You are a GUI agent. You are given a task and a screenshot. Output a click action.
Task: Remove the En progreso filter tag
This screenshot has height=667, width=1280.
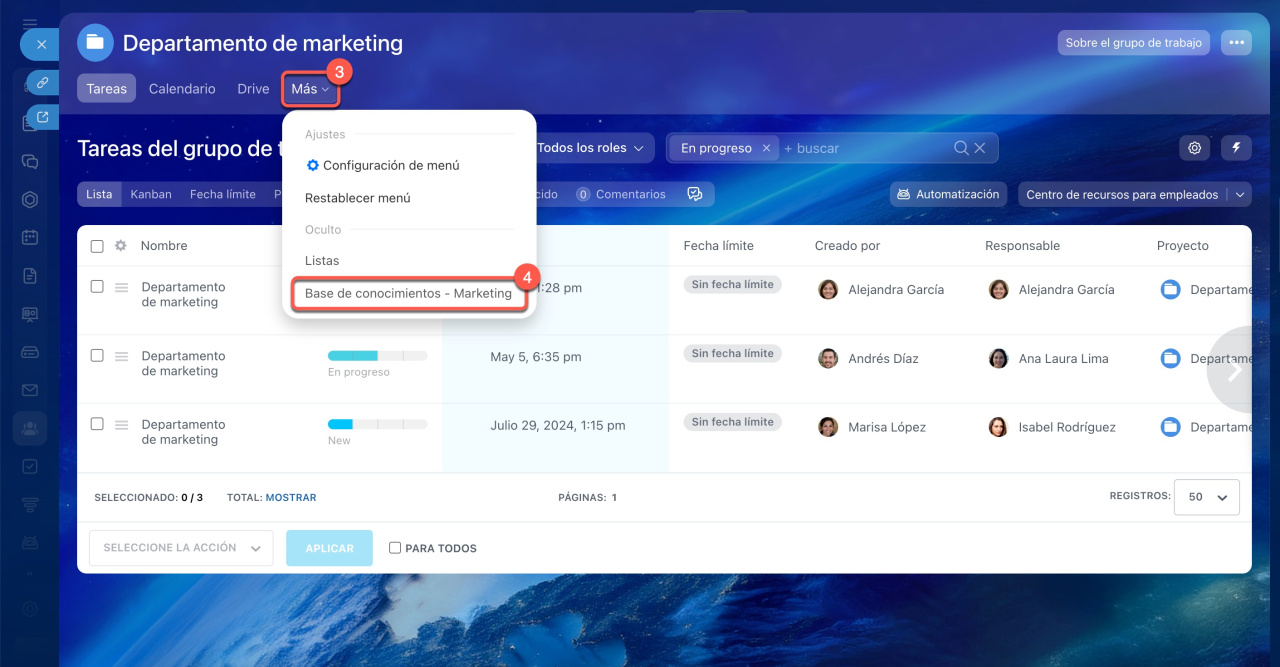[766, 148]
